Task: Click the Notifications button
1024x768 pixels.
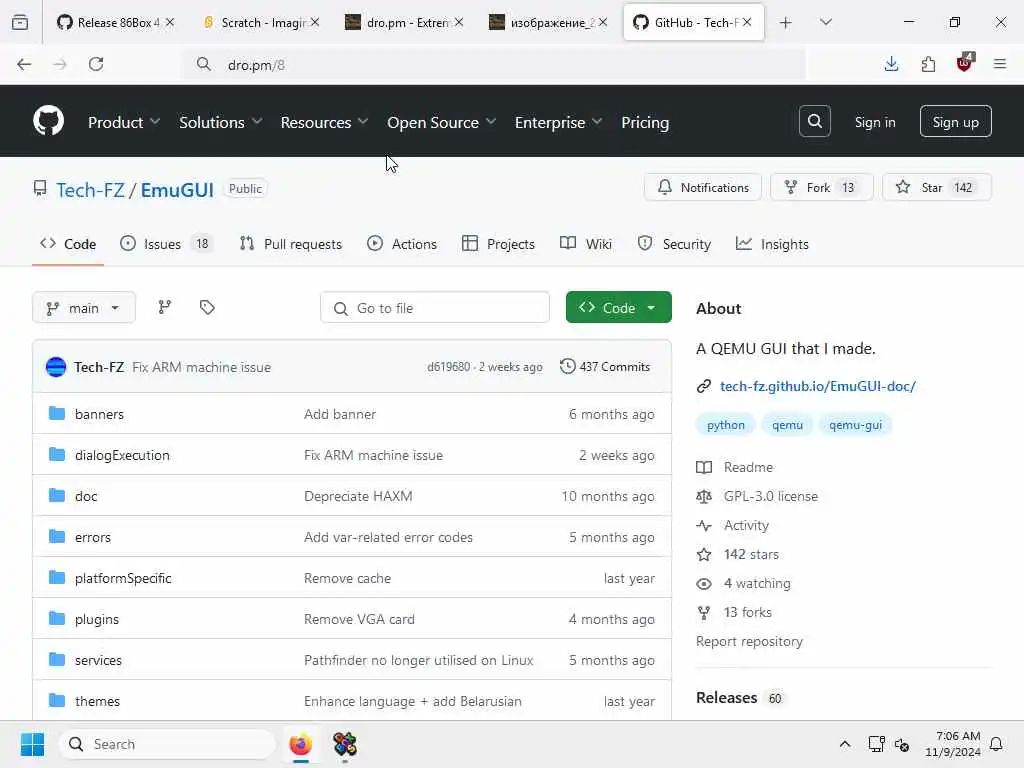Action: (703, 187)
